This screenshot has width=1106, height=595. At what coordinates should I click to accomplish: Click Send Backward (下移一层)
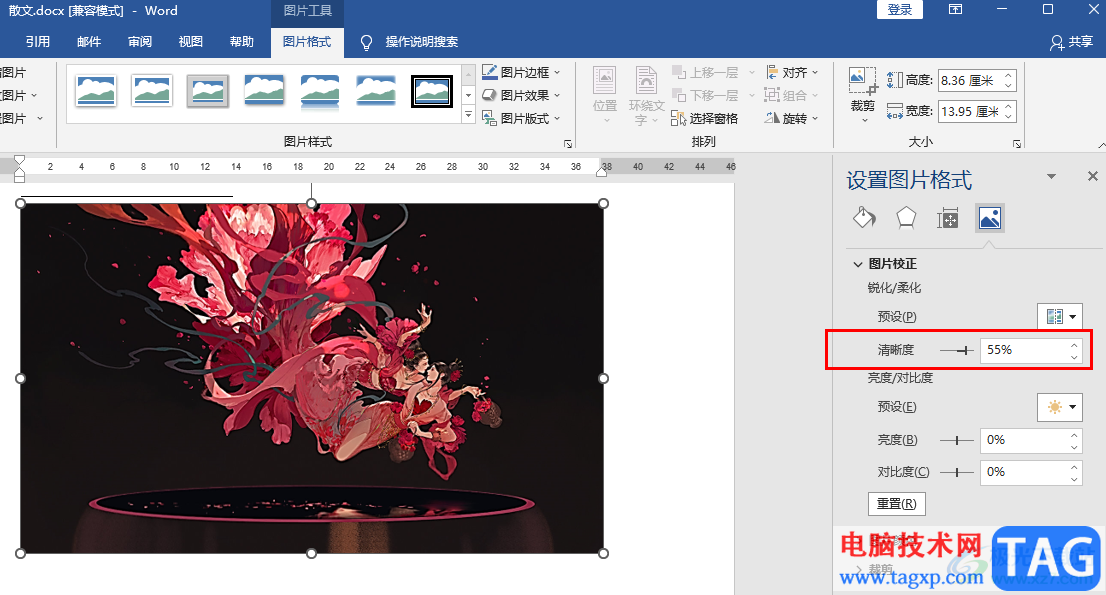pyautogui.click(x=705, y=95)
